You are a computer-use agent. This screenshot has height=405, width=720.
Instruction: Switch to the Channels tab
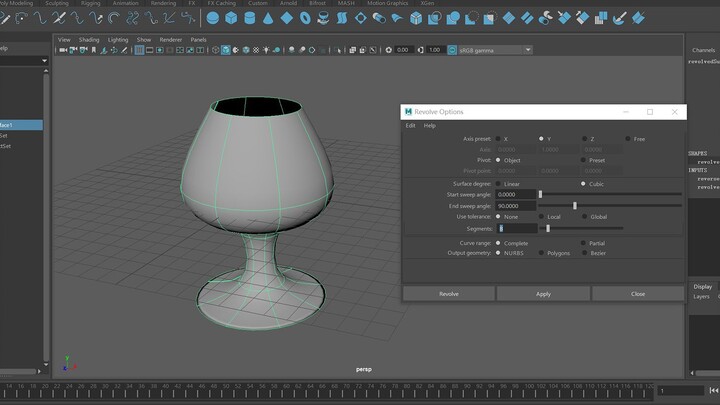[x=703, y=50]
